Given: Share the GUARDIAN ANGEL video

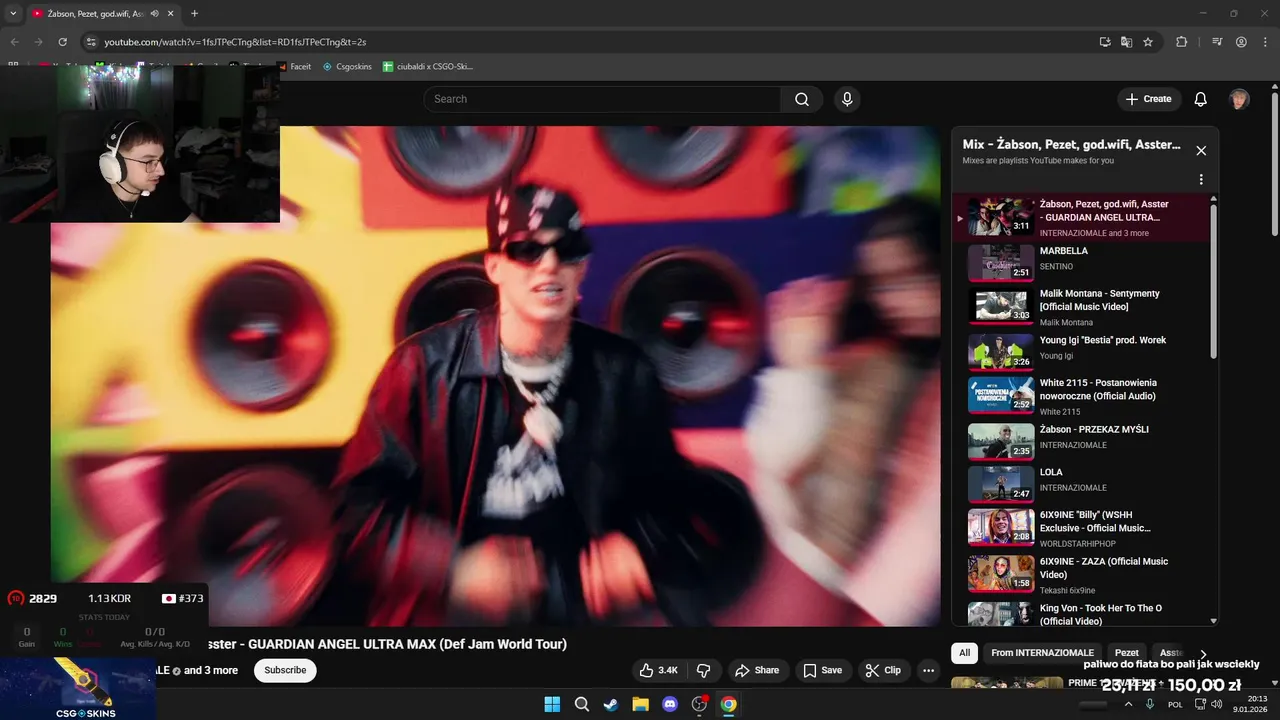Looking at the screenshot, I should [757, 670].
